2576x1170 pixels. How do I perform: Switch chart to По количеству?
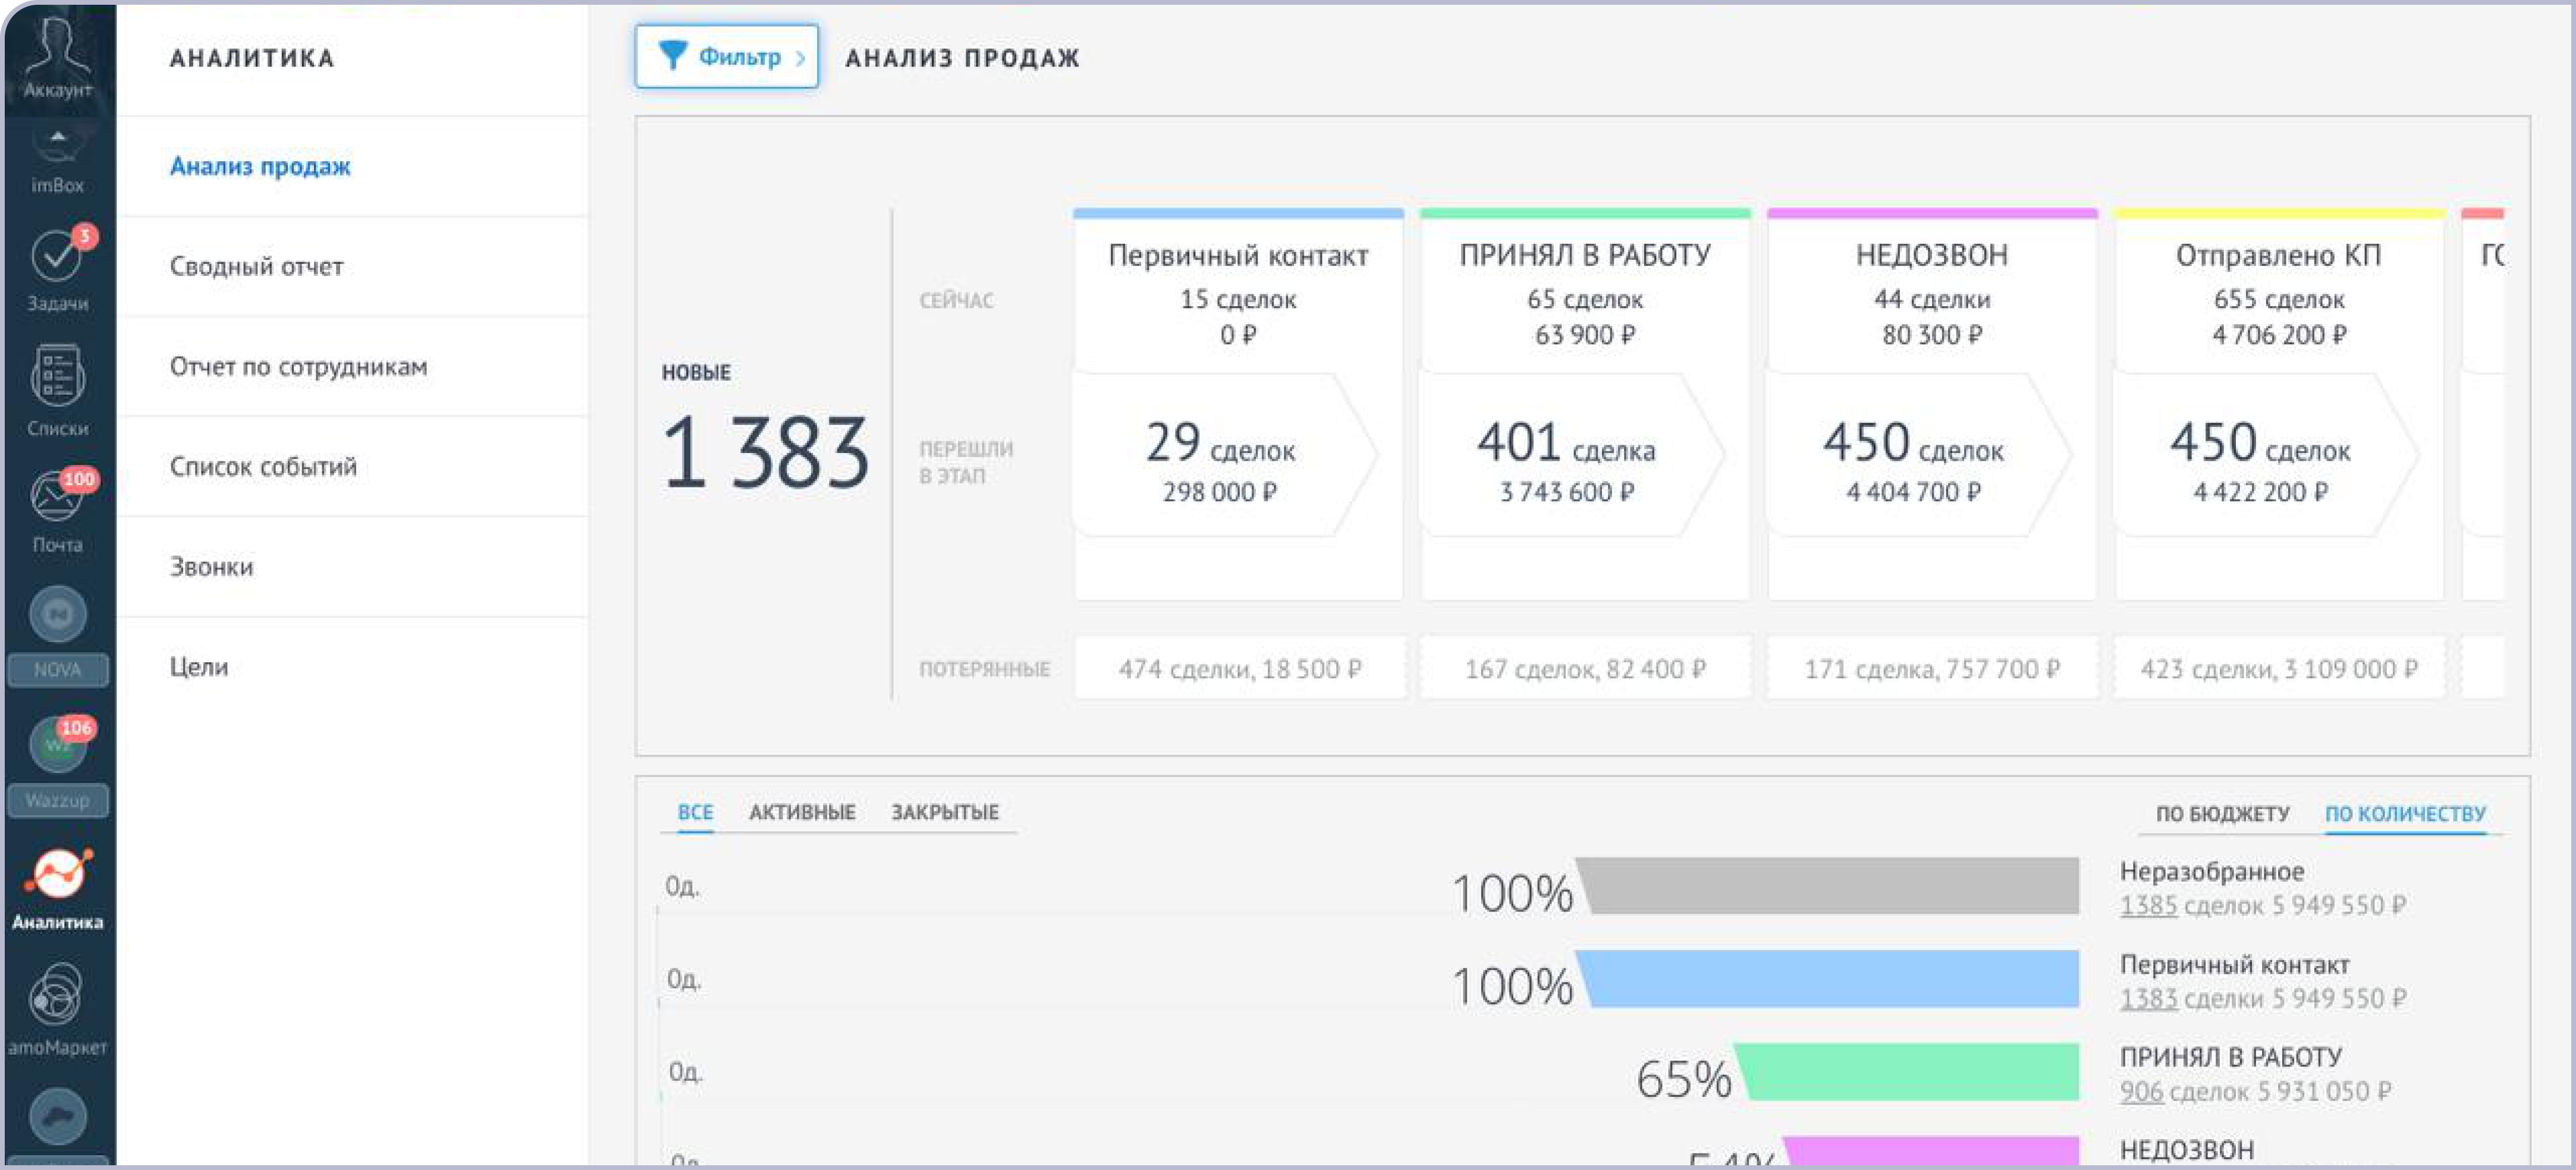[2405, 814]
